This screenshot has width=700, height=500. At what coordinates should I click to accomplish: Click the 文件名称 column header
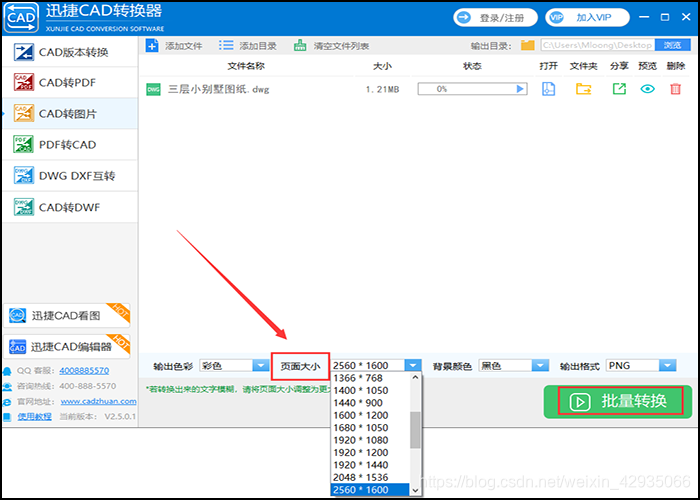pyautogui.click(x=246, y=66)
